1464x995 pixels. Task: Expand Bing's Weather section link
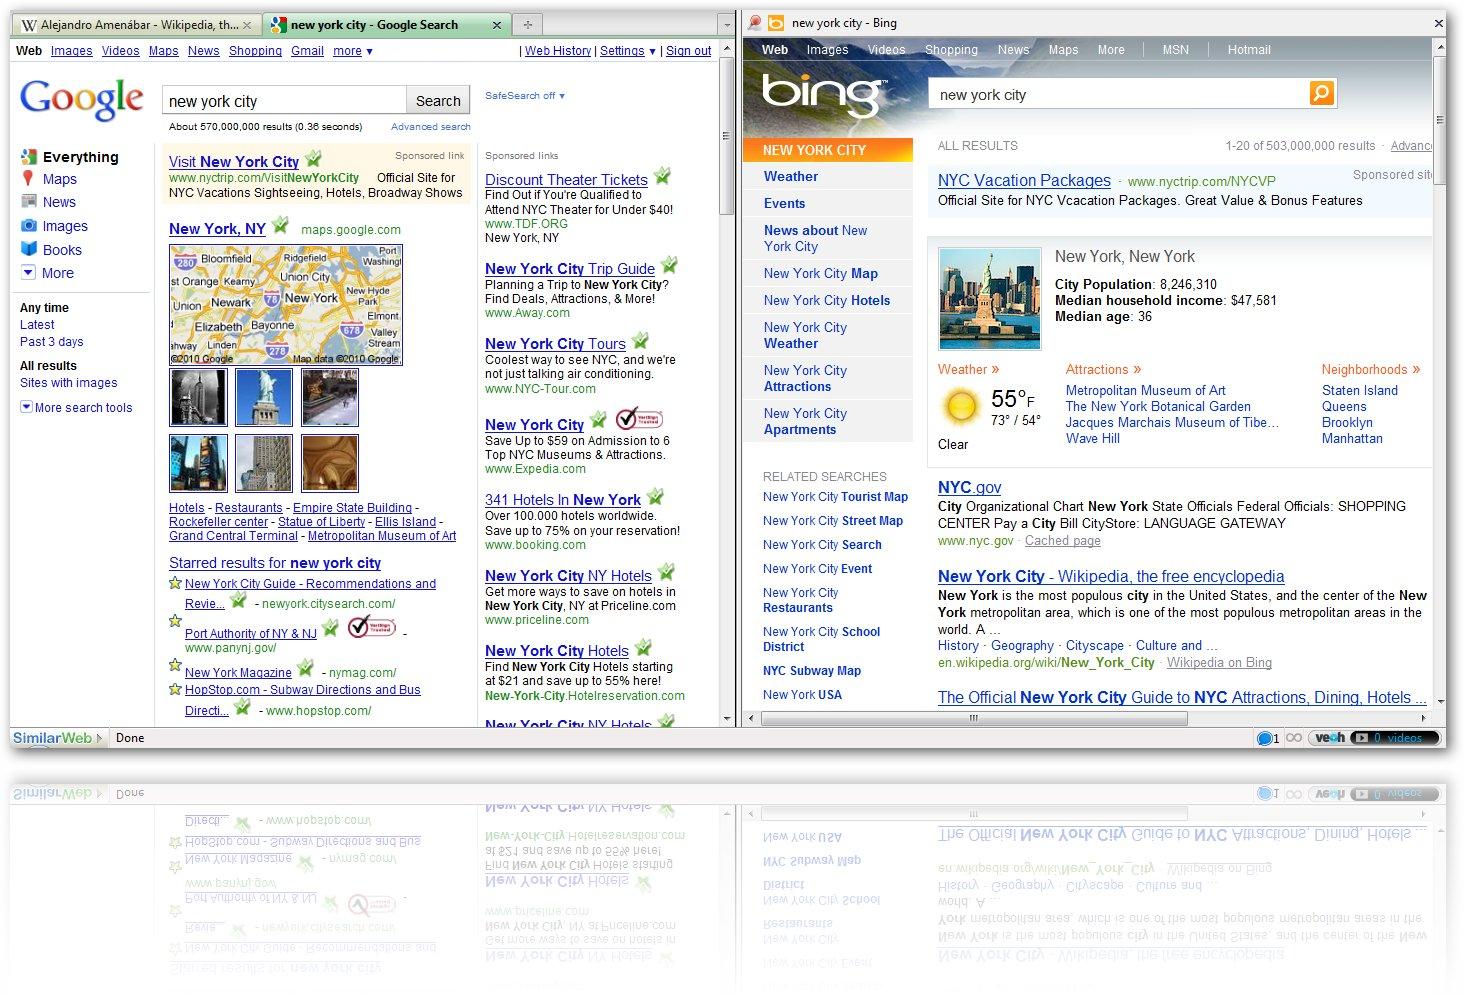click(969, 370)
